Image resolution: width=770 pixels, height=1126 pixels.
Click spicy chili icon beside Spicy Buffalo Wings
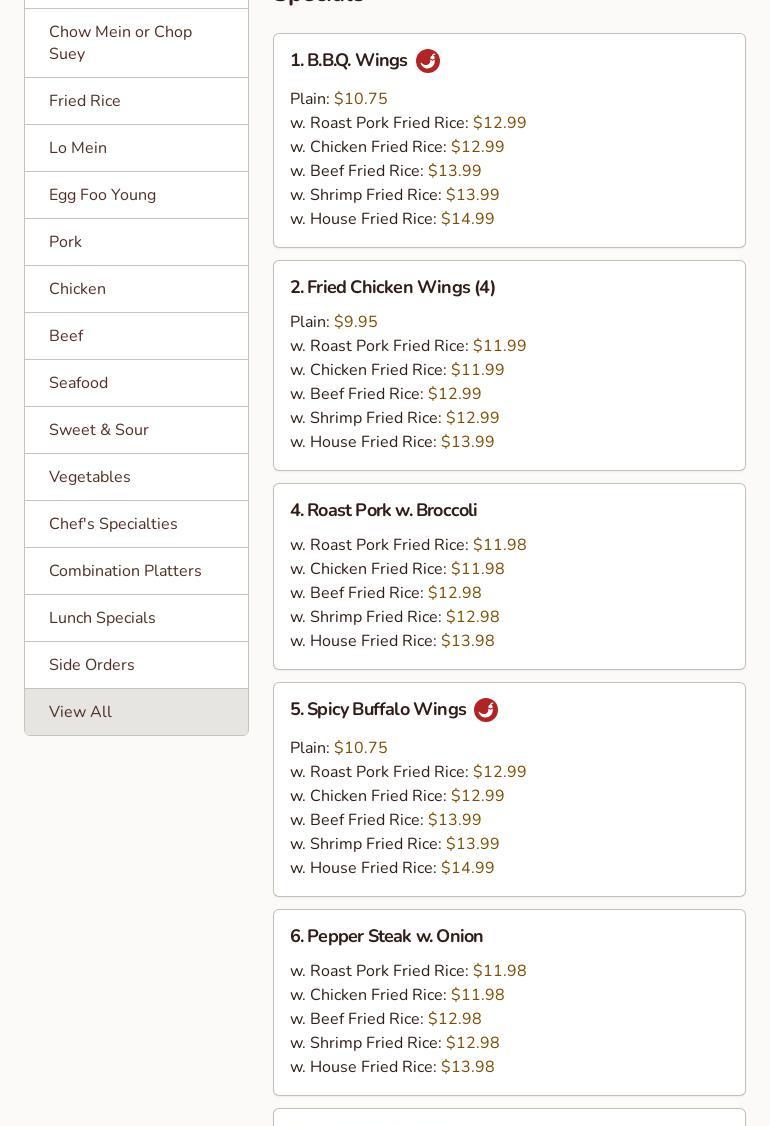[486, 710]
